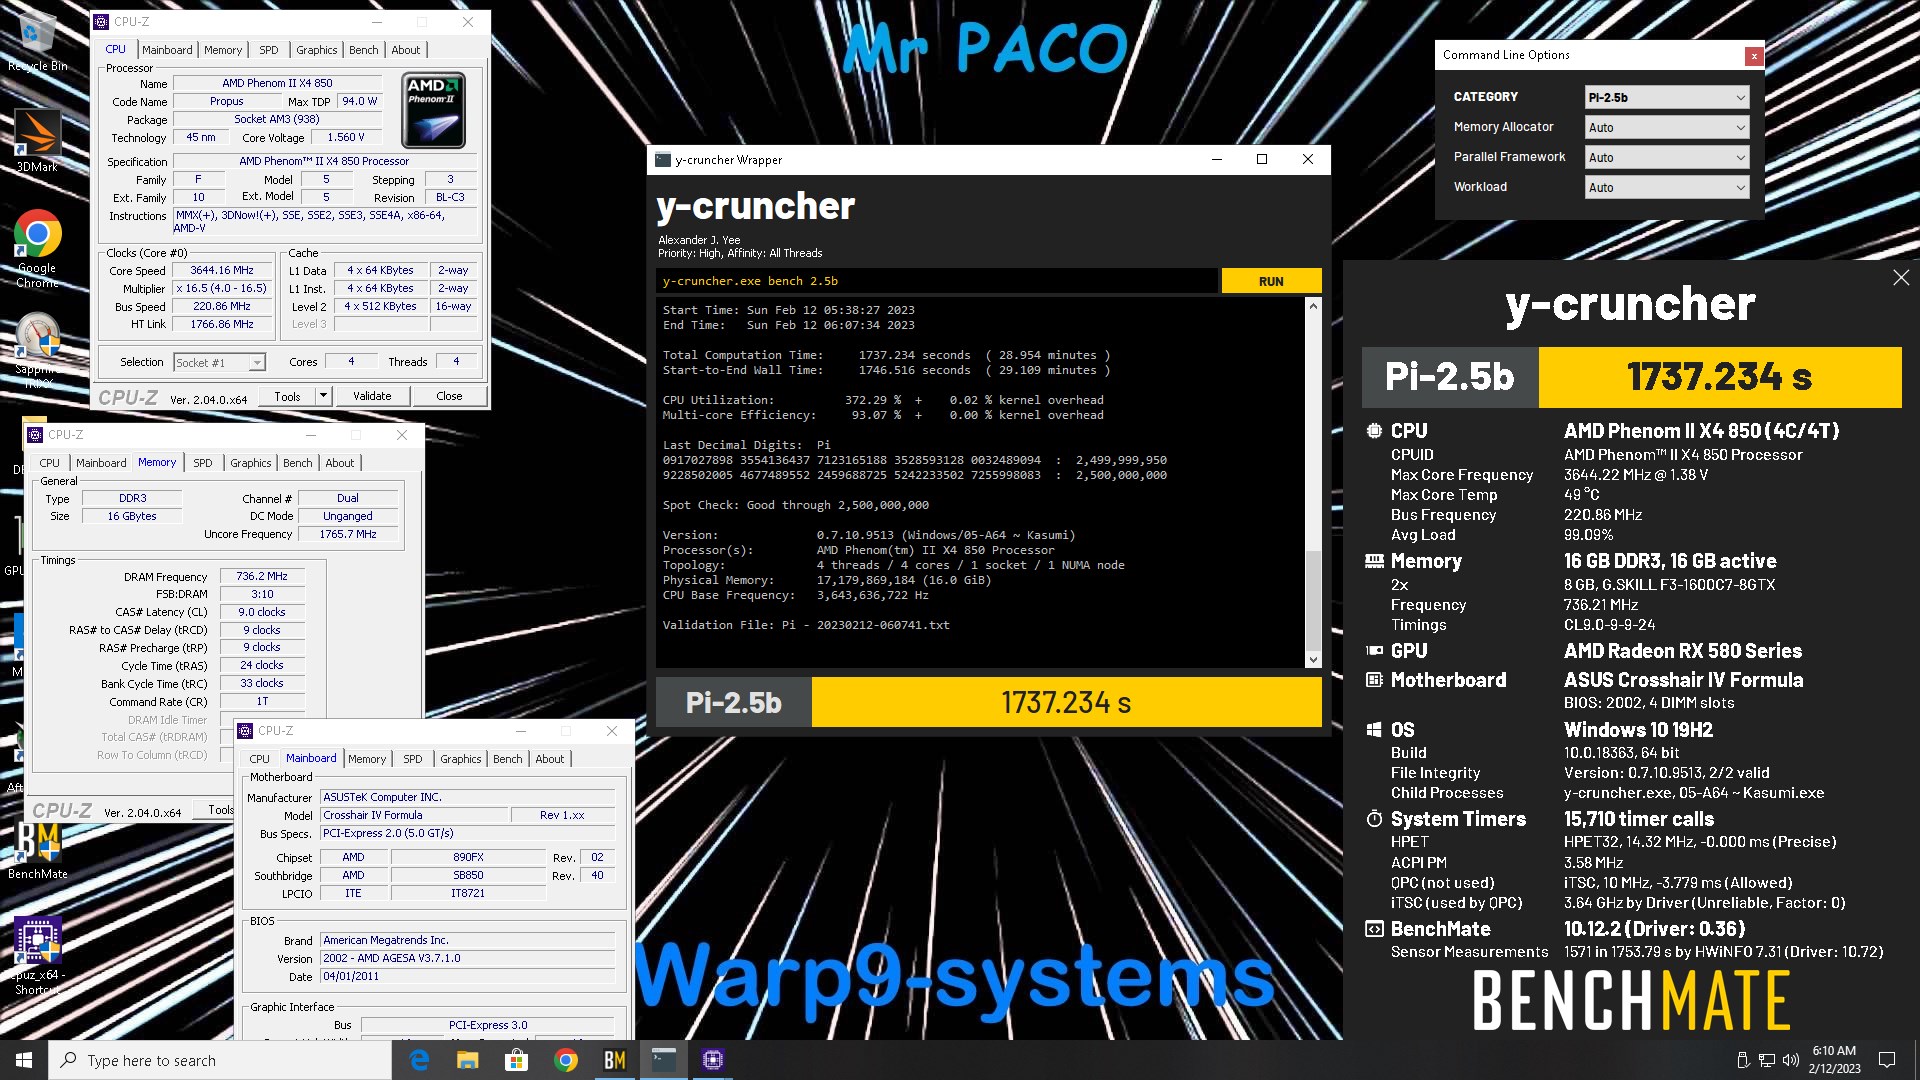The height and width of the screenshot is (1080, 1920).
Task: Close the Command Line Options panel
Action: [x=1754, y=56]
